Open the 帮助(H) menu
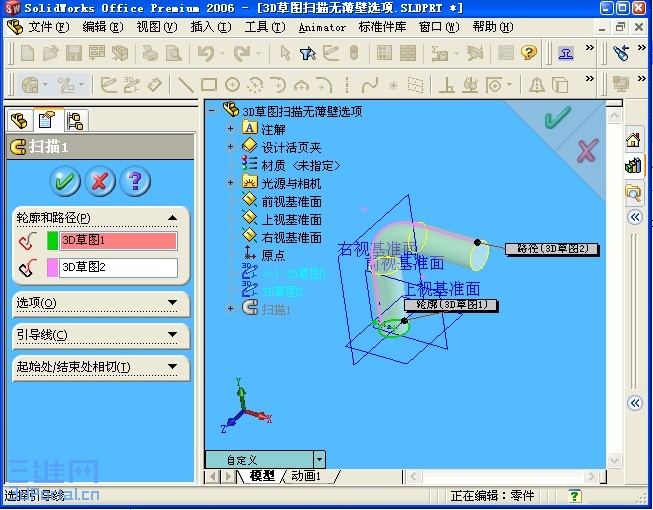The width and height of the screenshot is (653, 510). (493, 27)
